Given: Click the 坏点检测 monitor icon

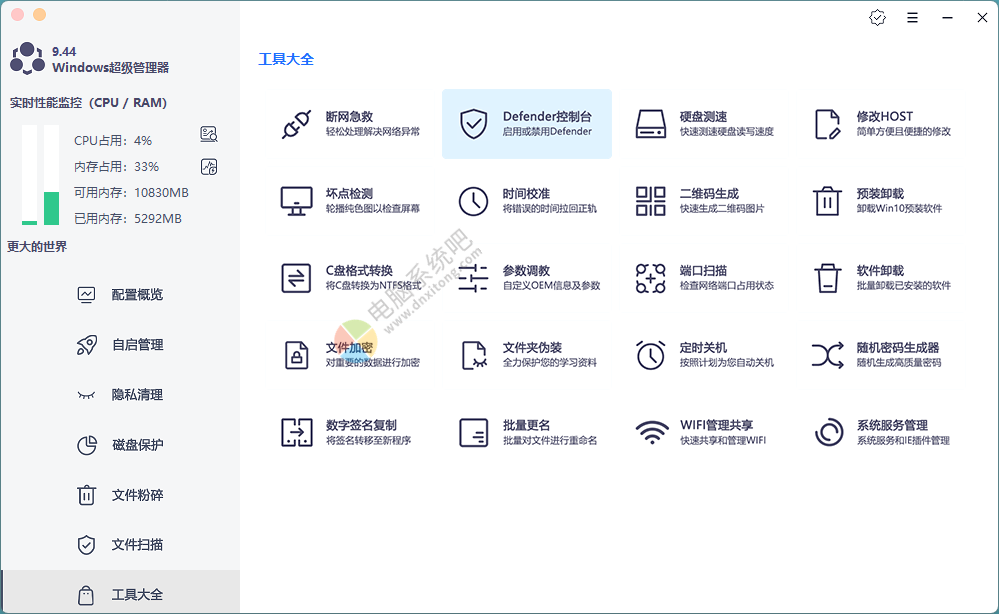Looking at the screenshot, I should (x=297, y=201).
